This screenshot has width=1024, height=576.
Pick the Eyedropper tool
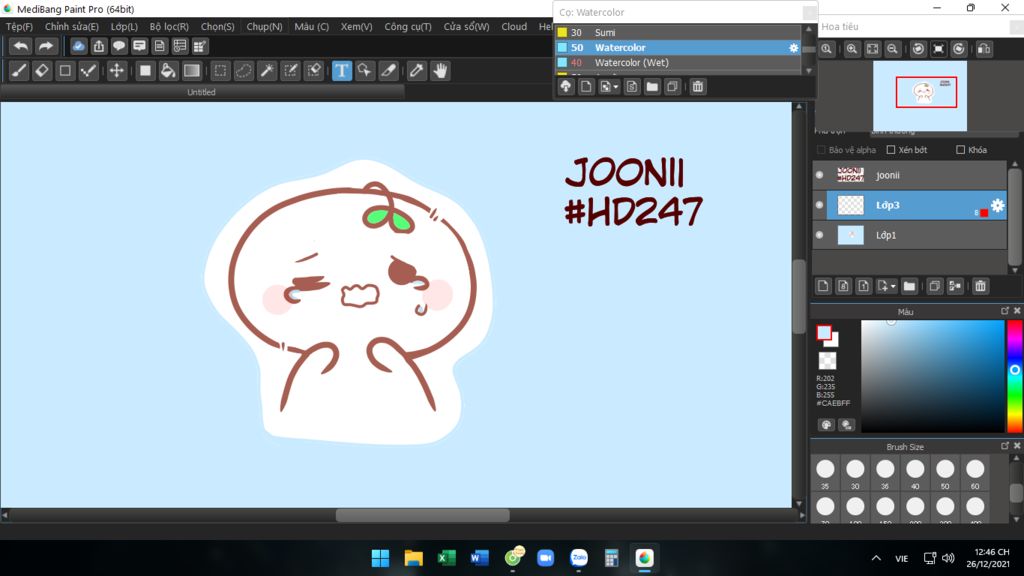(x=416, y=71)
